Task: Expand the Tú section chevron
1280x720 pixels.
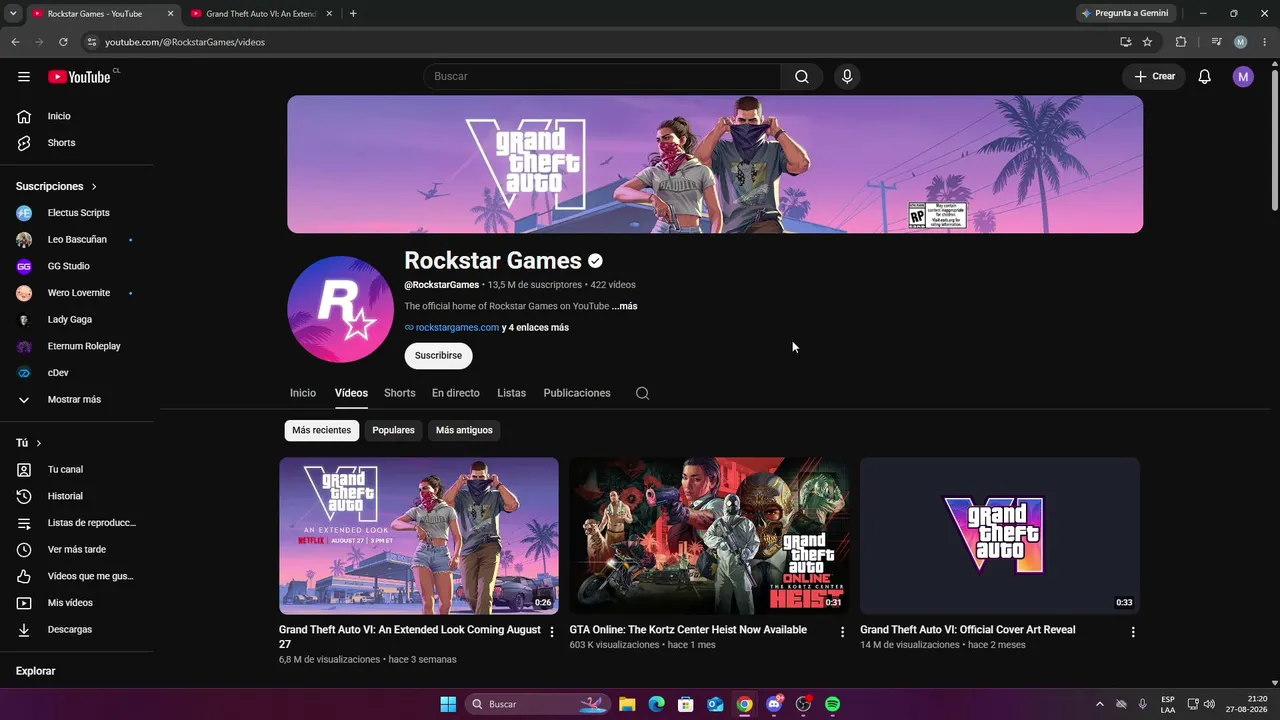Action: click(x=39, y=443)
